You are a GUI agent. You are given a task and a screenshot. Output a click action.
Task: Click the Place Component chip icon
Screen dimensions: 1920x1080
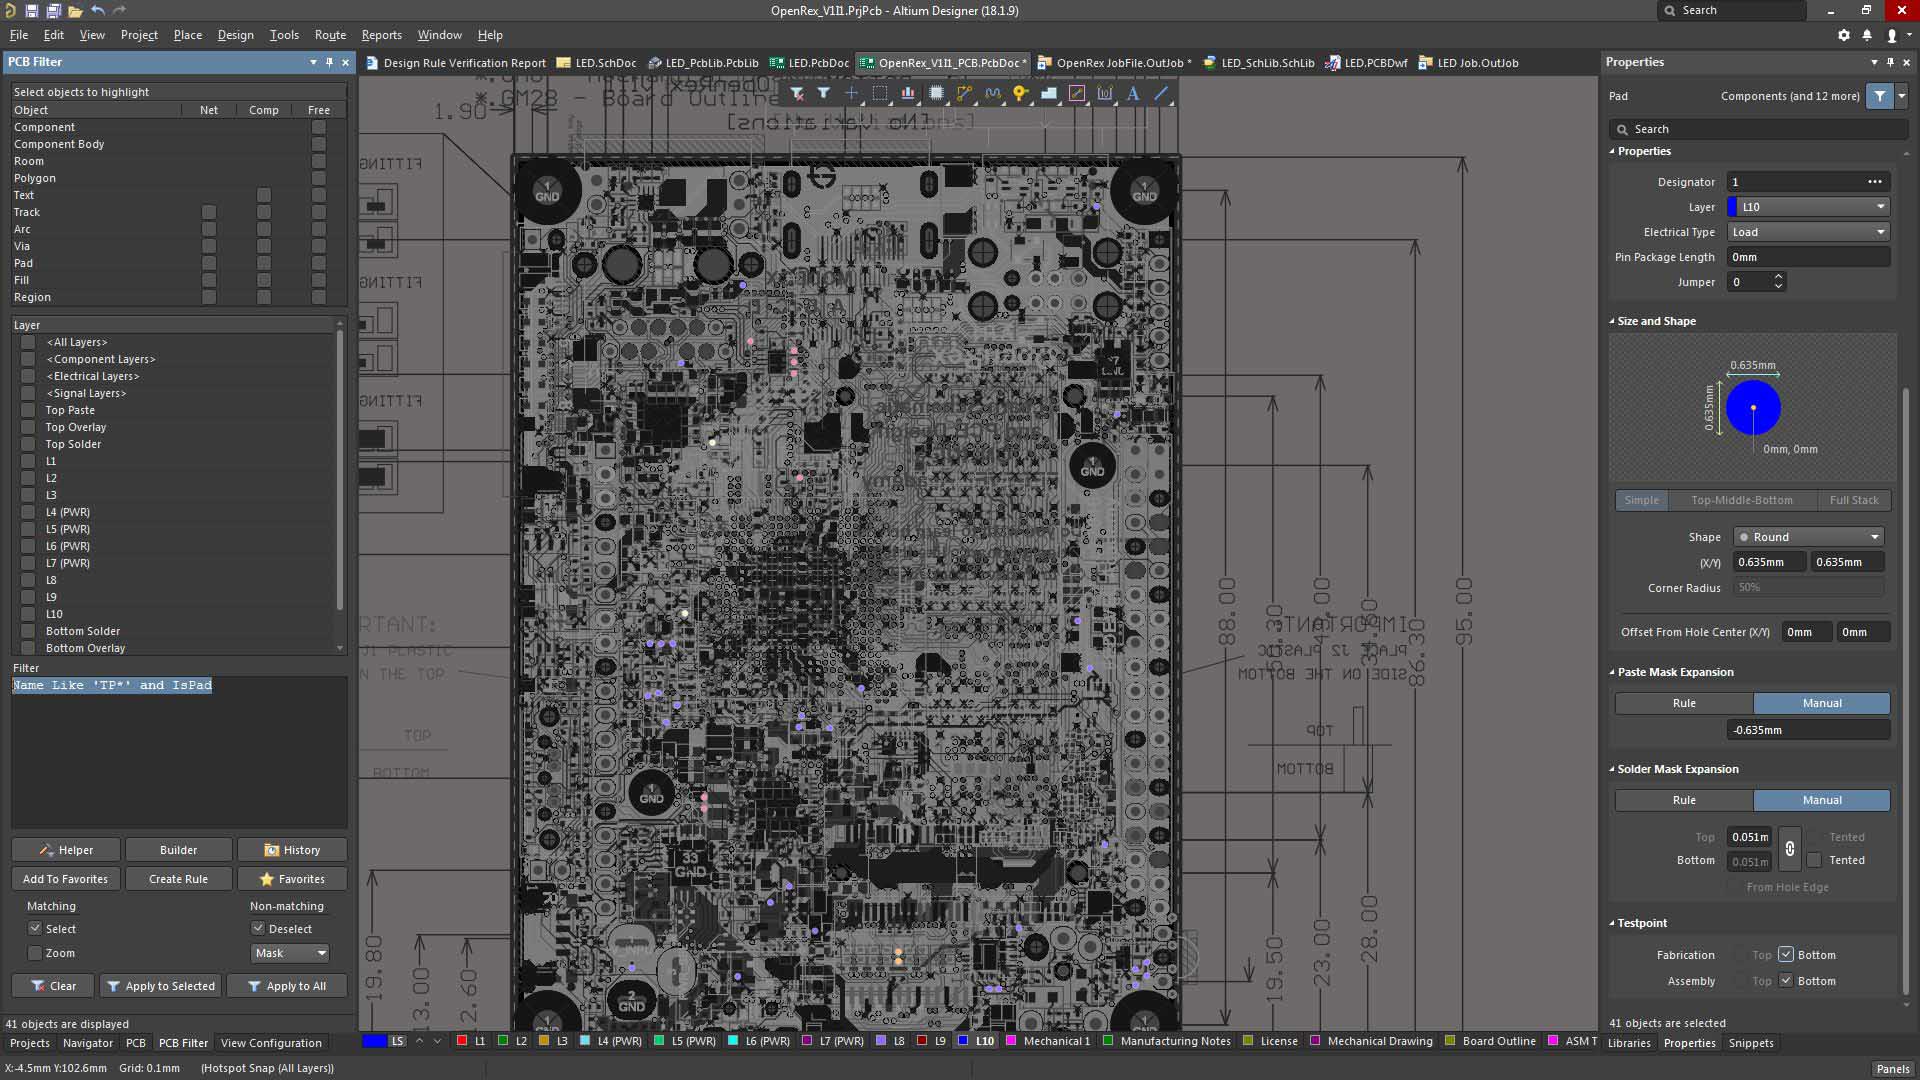pyautogui.click(x=936, y=93)
